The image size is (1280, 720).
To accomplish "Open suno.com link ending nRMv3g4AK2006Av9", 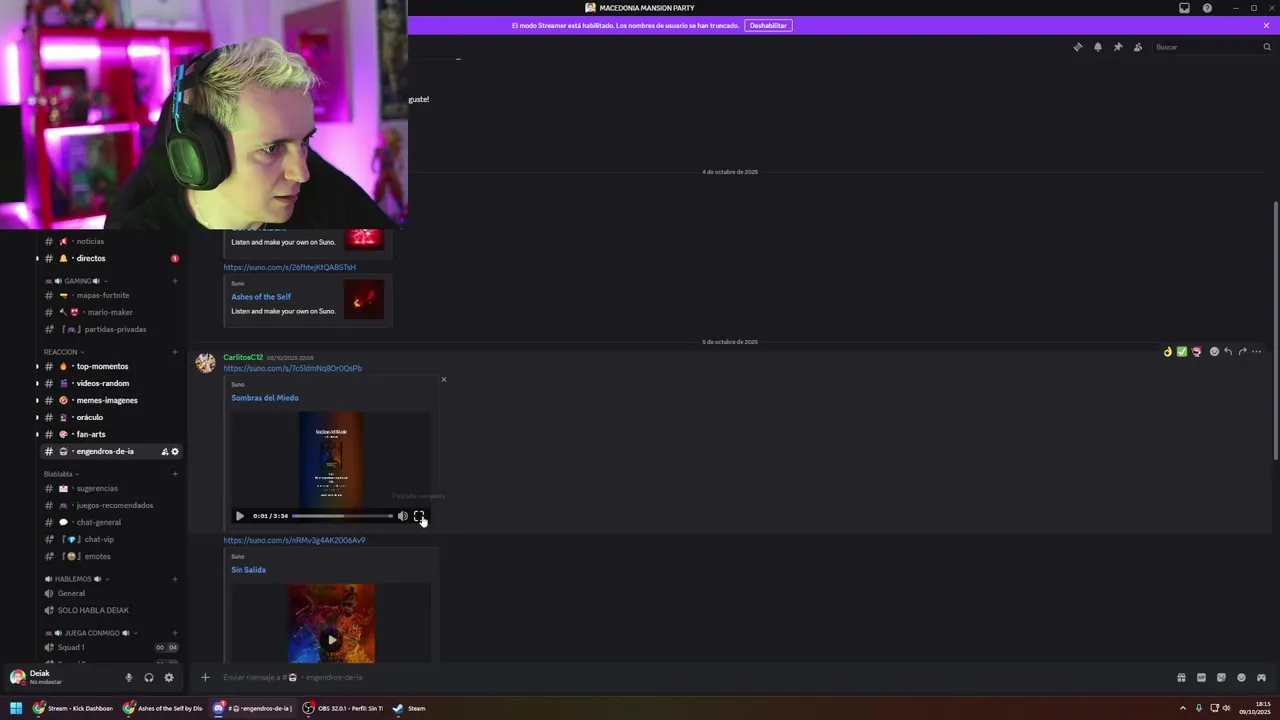I will point(294,540).
